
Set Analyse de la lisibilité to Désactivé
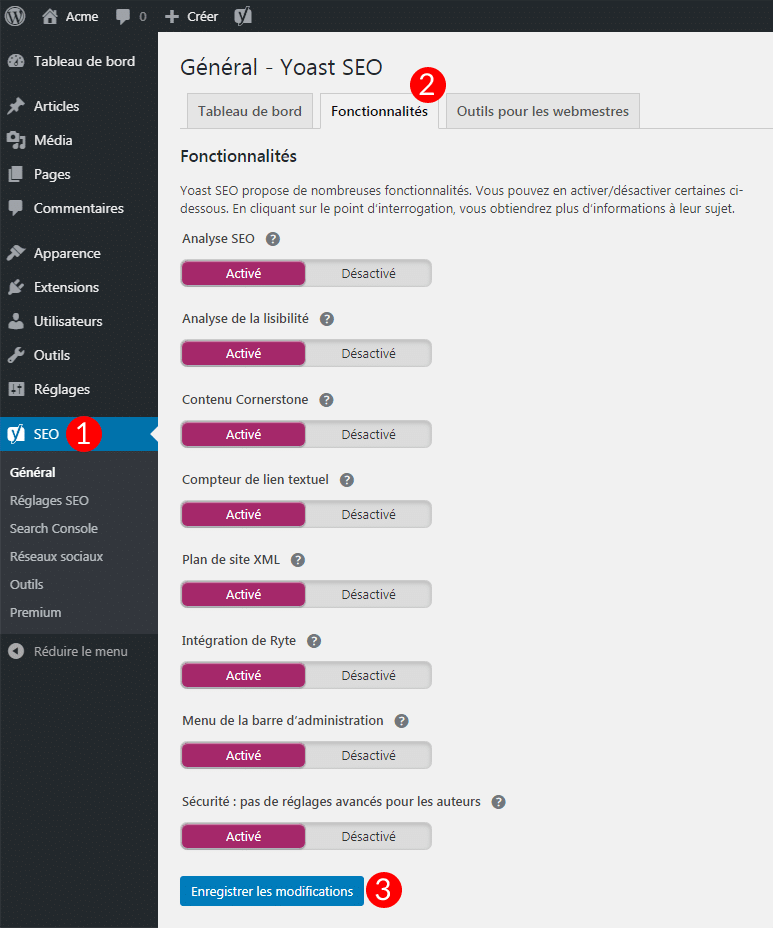[x=368, y=353]
